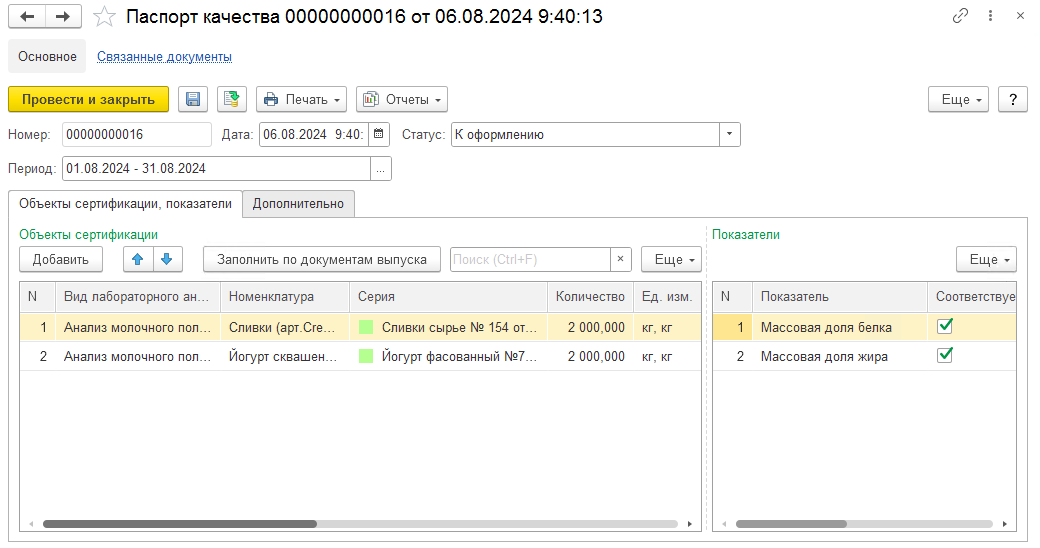1040x548 pixels.
Task: Focus the Поиск (Ctrl+F) field
Action: click(x=530, y=259)
